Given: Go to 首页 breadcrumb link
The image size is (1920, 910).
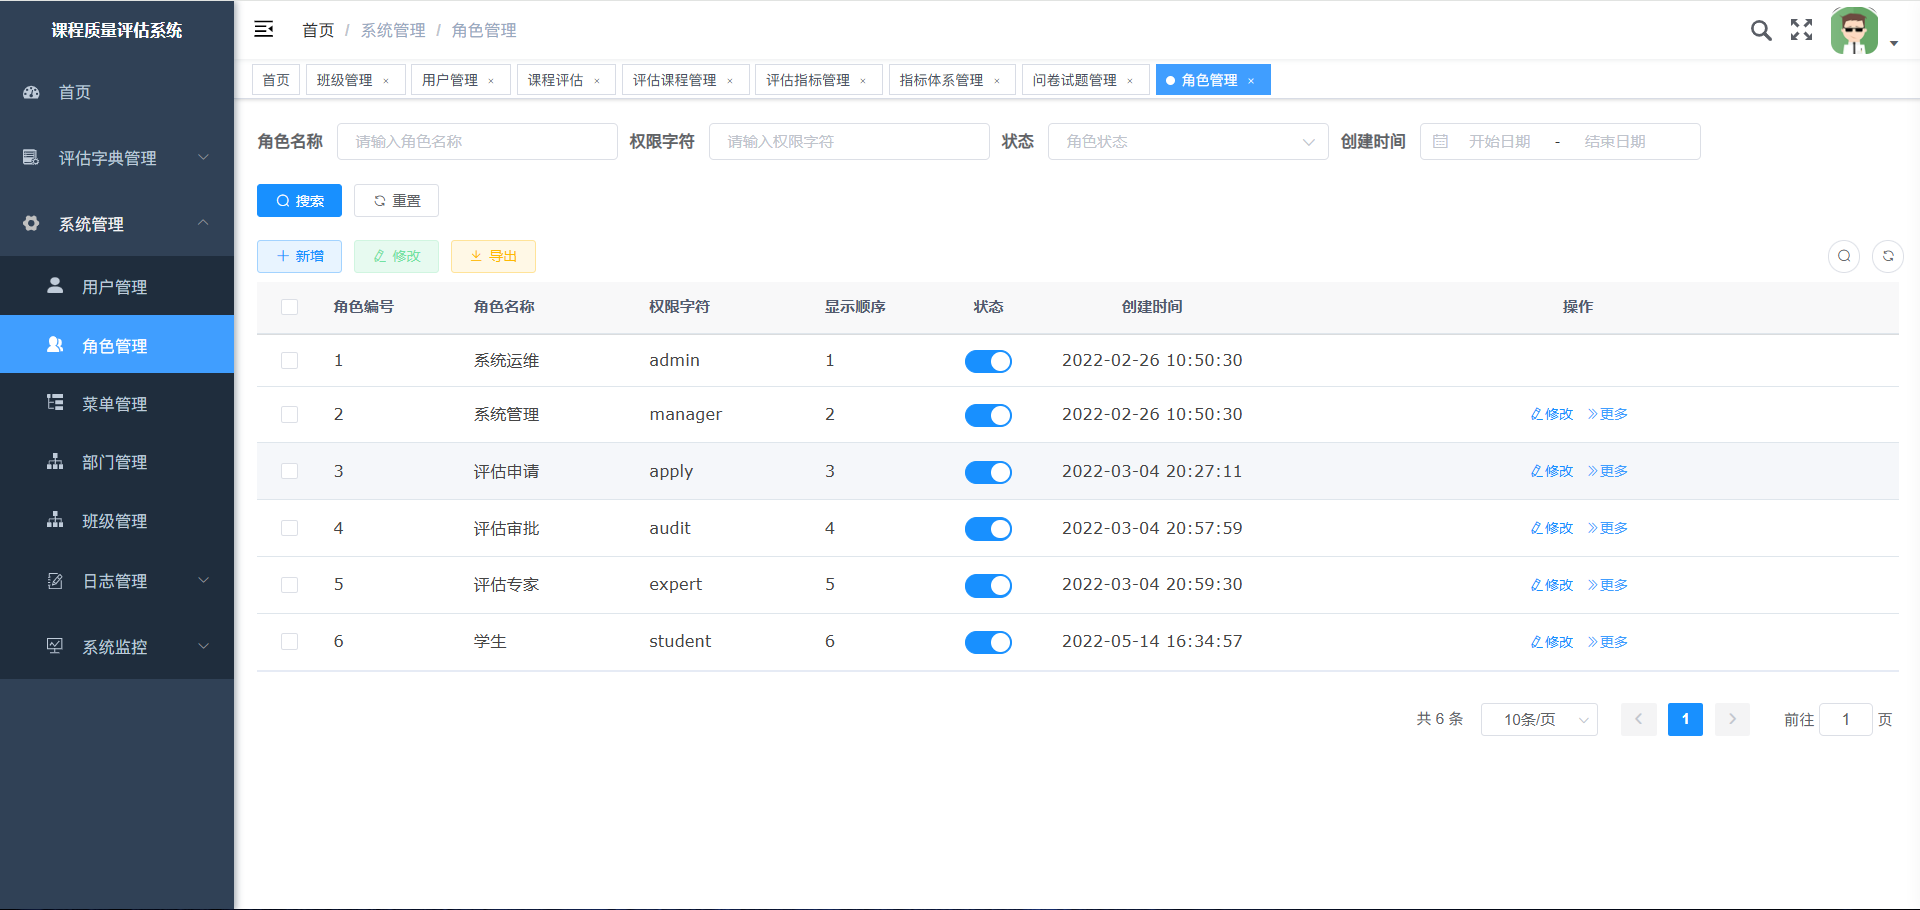Looking at the screenshot, I should click(318, 30).
